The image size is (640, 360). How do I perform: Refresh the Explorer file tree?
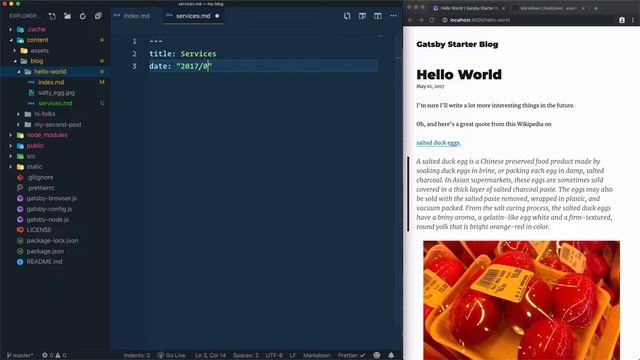(x=83, y=16)
